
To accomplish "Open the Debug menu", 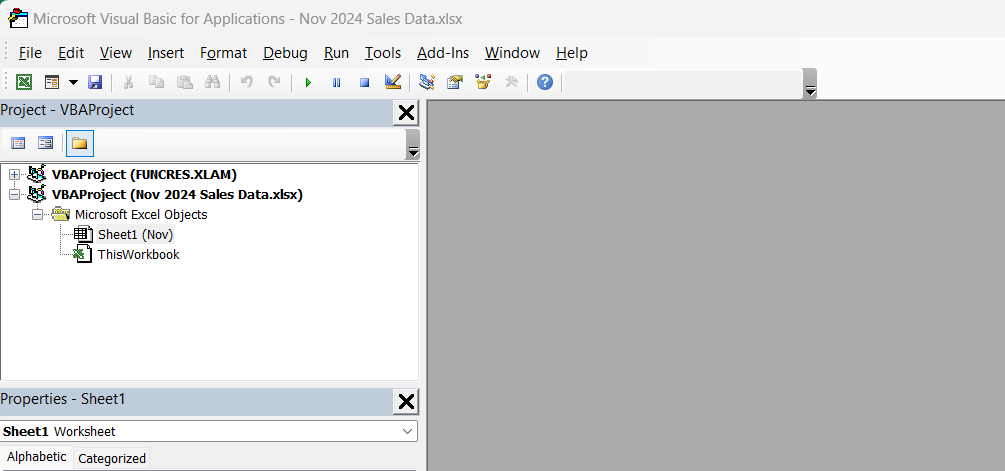I will point(285,53).
